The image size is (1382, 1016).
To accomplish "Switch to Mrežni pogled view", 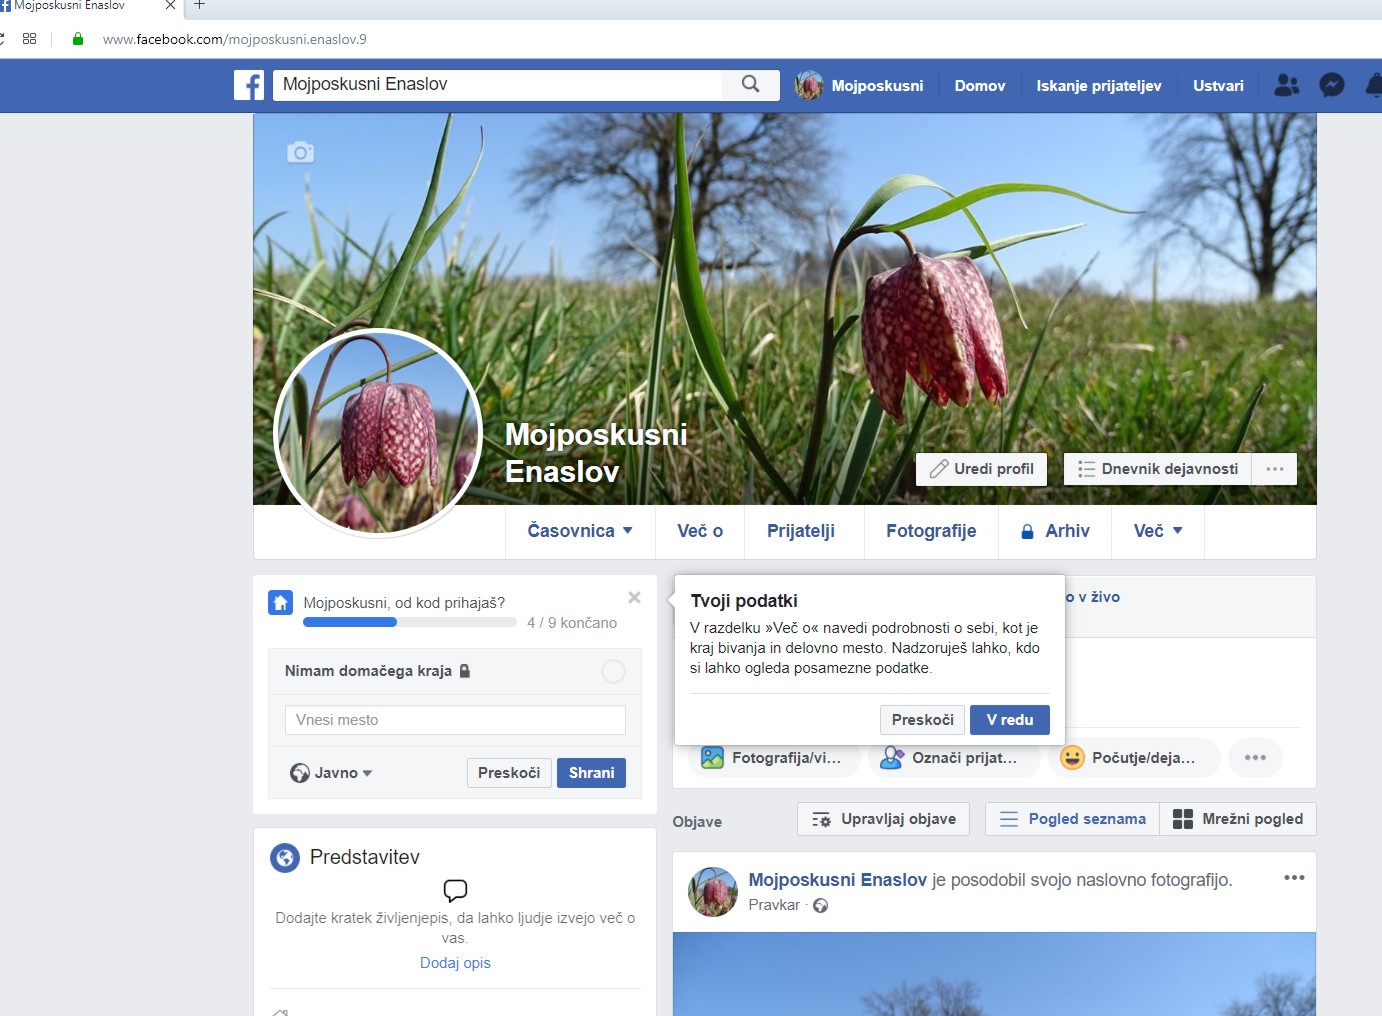I will pyautogui.click(x=1238, y=819).
